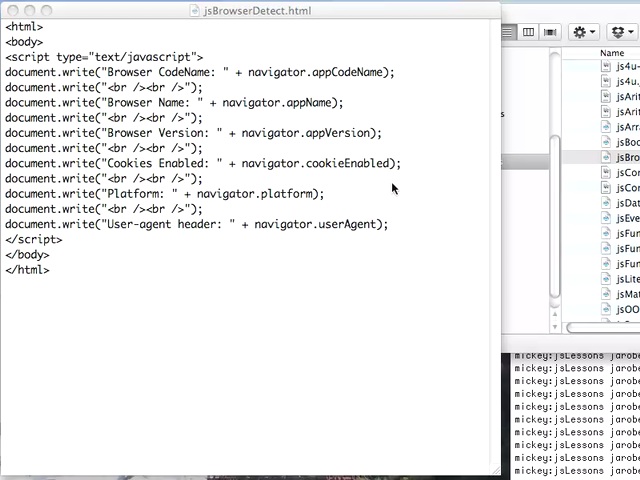Click the navigator.appCodeName code line
The width and height of the screenshot is (640, 480).
coord(200,72)
